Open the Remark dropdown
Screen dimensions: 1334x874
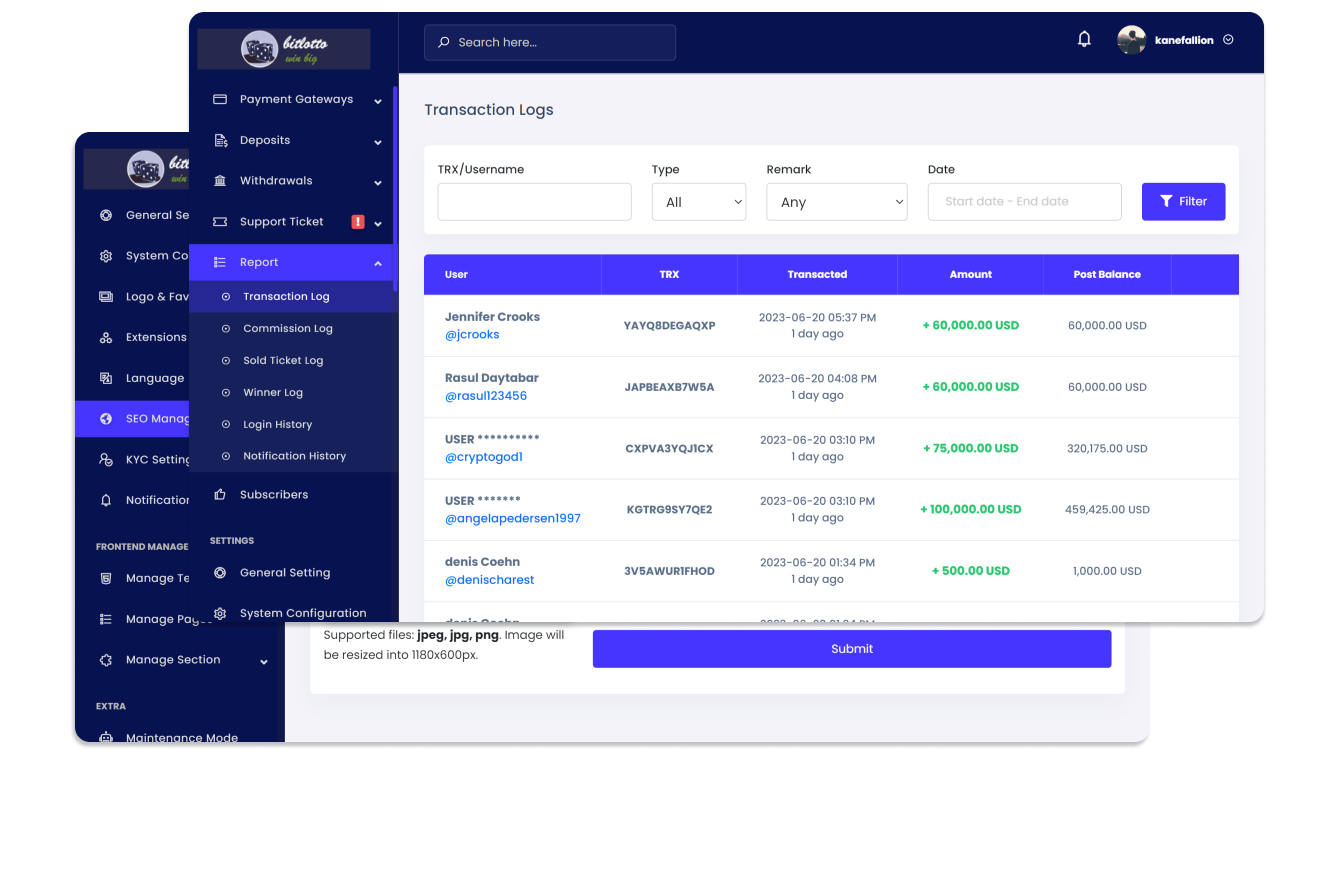pyautogui.click(x=836, y=202)
